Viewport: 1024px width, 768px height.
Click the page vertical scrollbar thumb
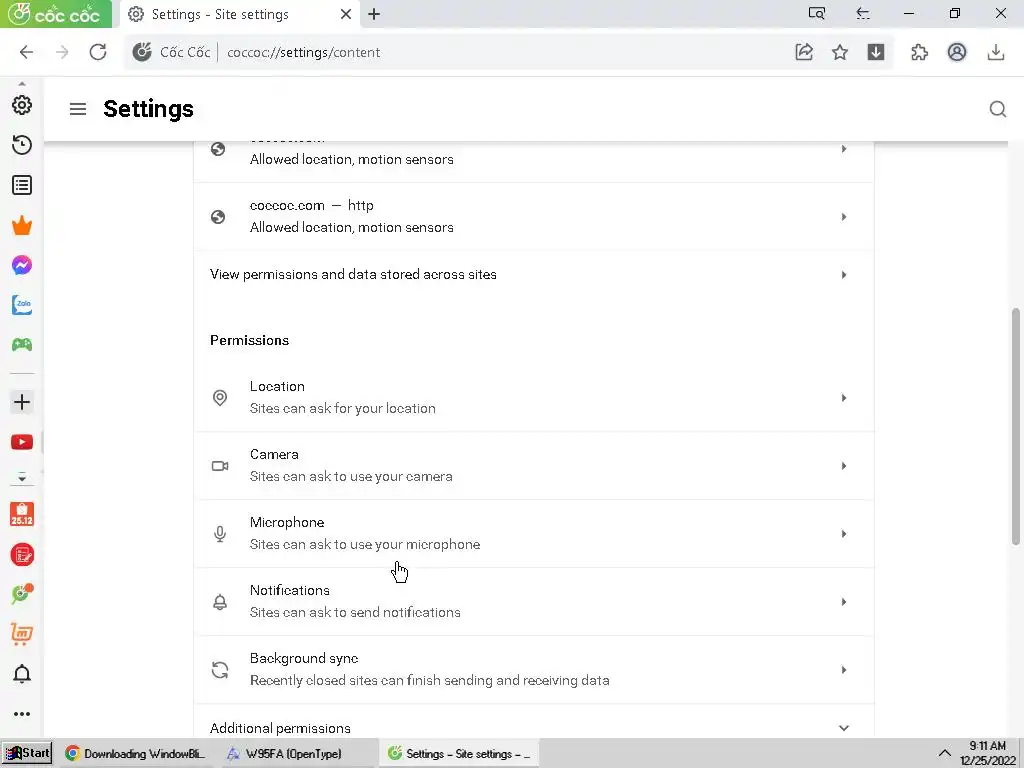pyautogui.click(x=1017, y=425)
